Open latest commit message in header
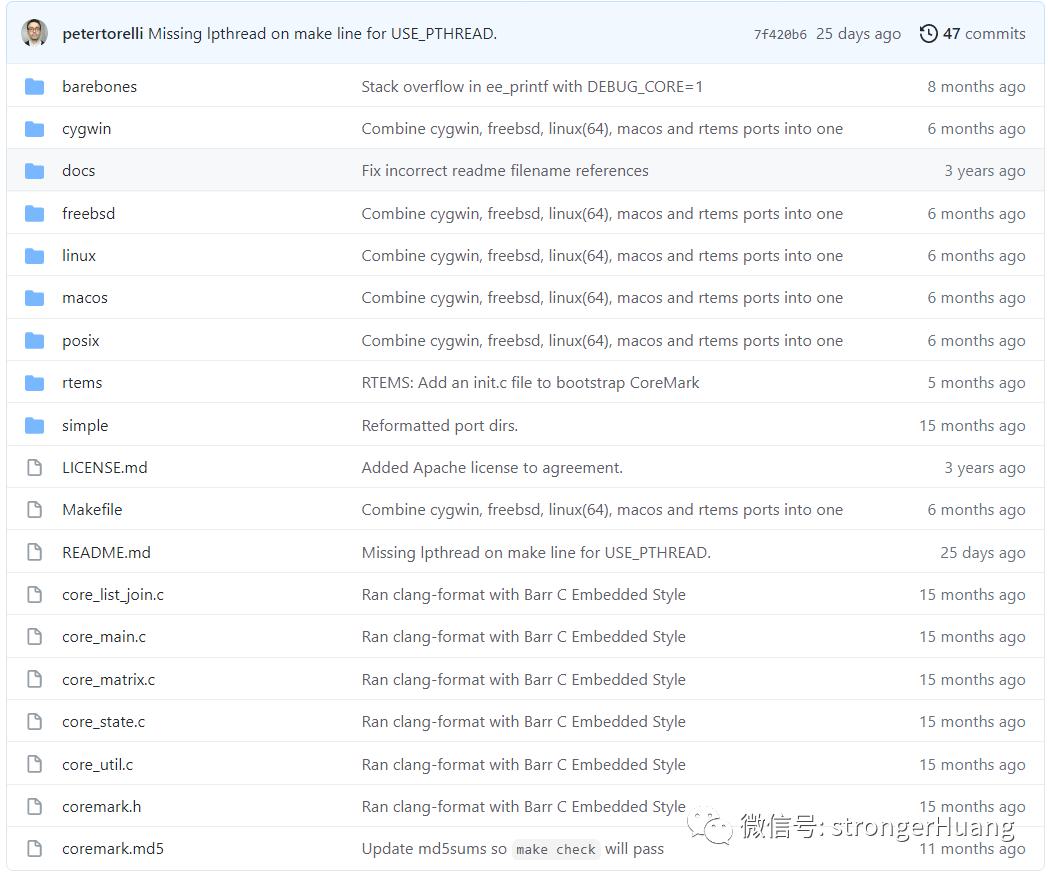Image resolution: width=1048 pixels, height=875 pixels. 322,33
